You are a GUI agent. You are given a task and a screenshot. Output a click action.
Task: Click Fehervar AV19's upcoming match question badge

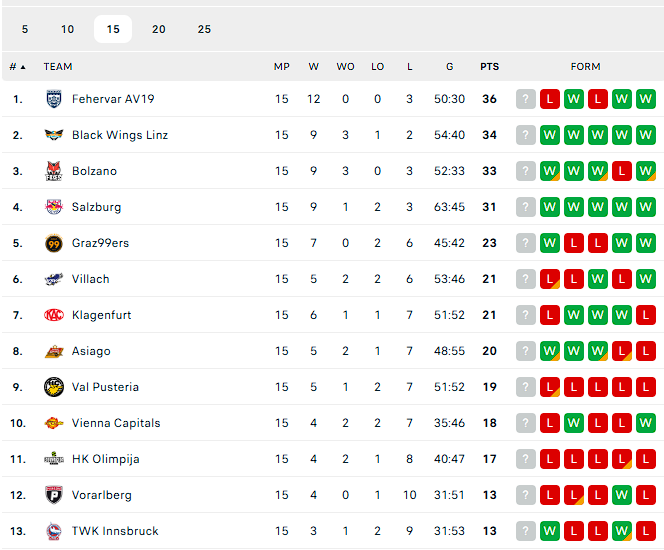point(526,99)
